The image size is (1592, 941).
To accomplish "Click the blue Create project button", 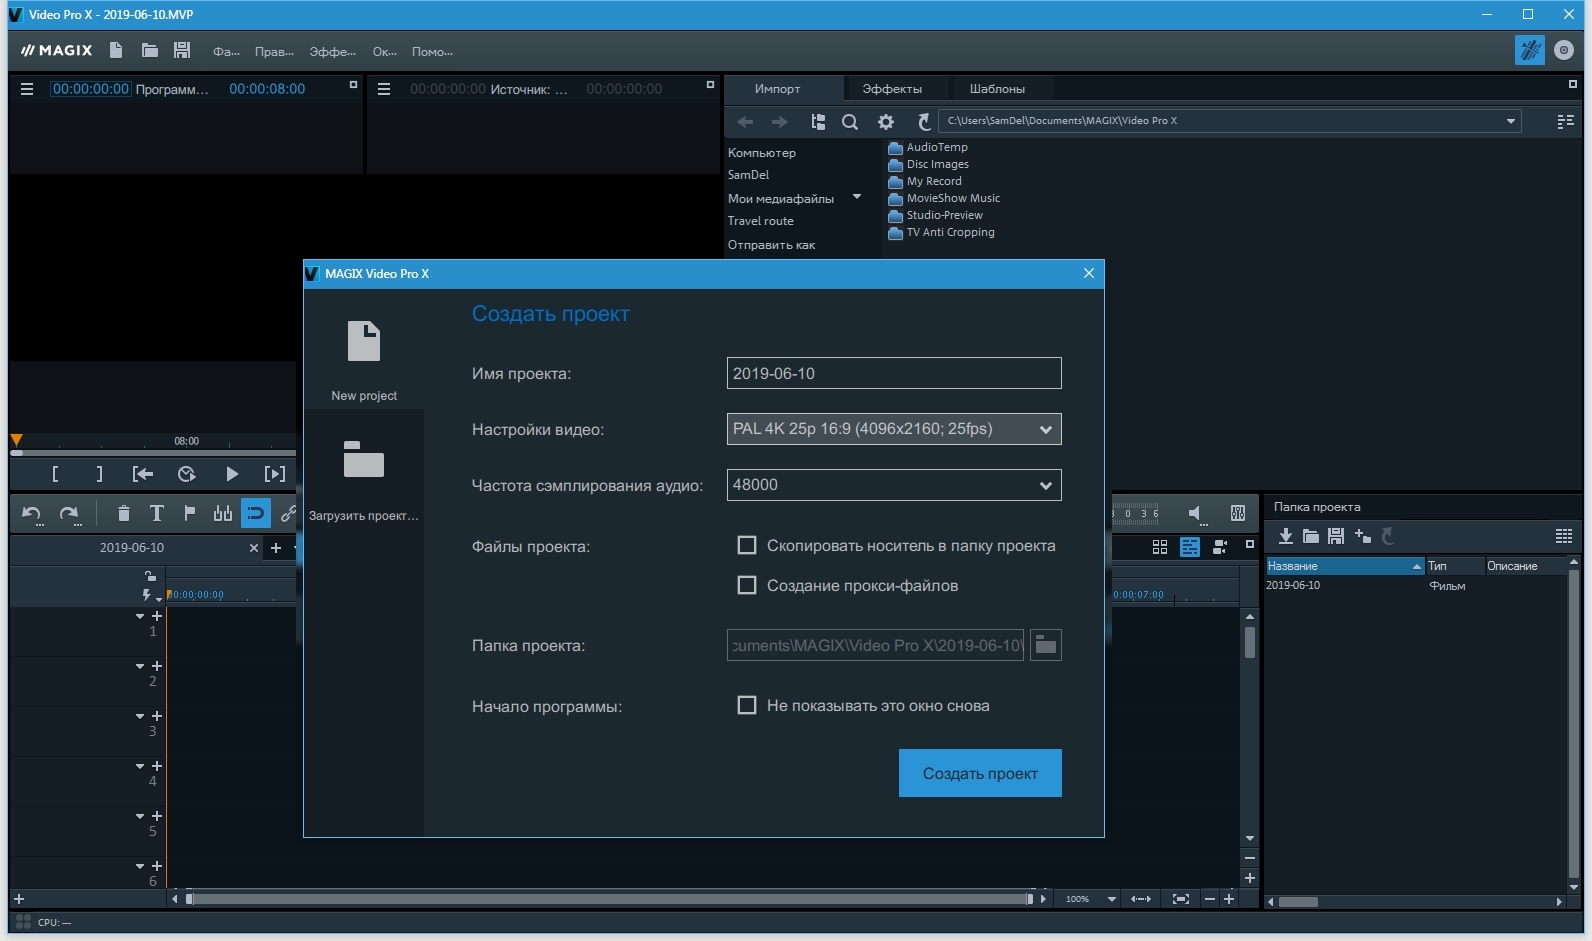I will coord(980,773).
